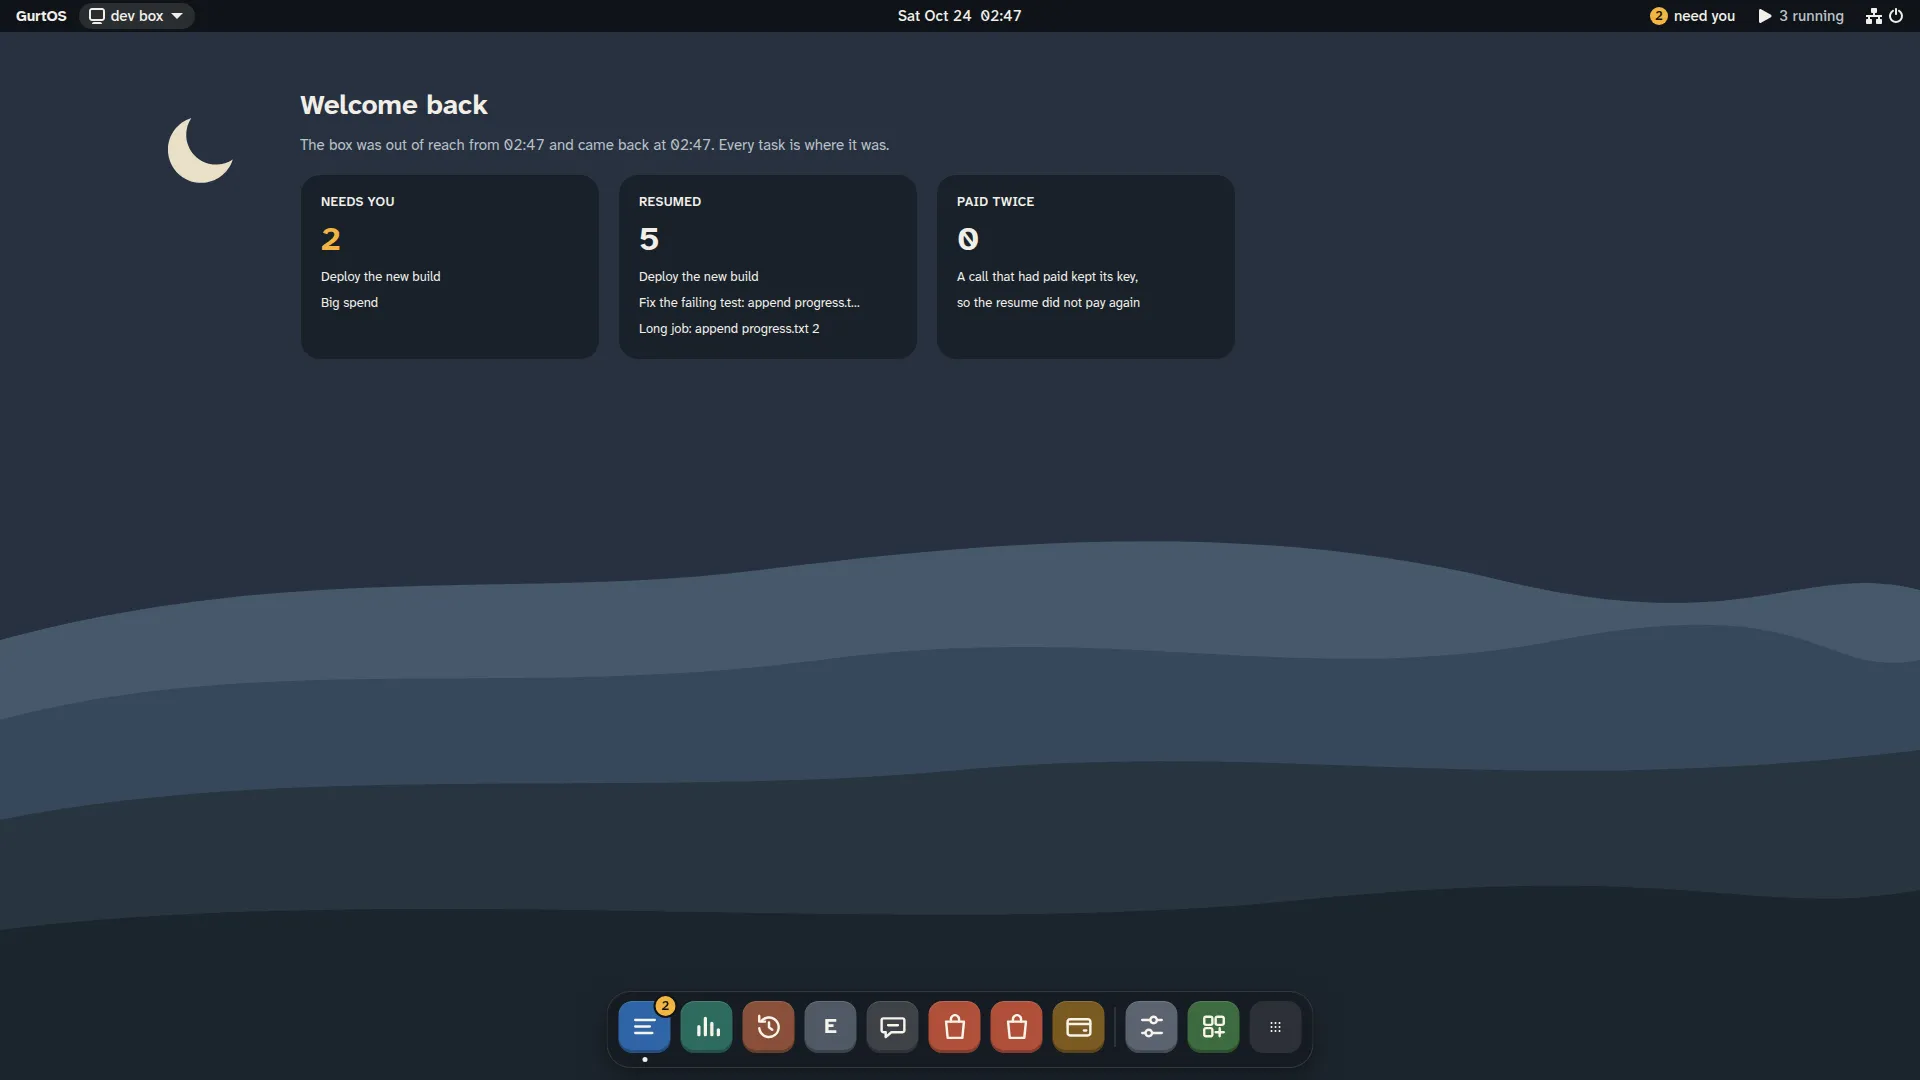This screenshot has height=1080, width=1920.
Task: Open the brown wallet card dock icon
Action: coord(1079,1027)
